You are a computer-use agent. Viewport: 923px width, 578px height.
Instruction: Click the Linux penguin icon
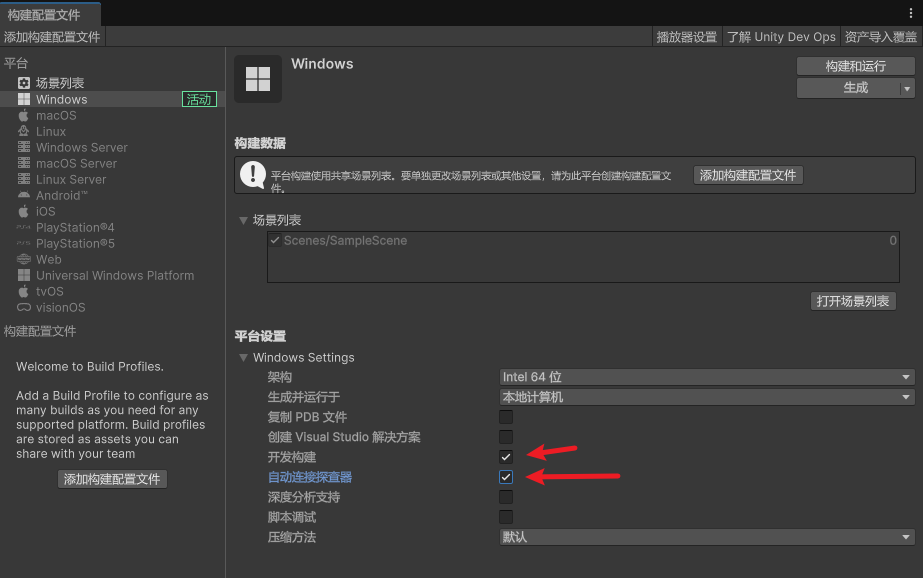(24, 131)
